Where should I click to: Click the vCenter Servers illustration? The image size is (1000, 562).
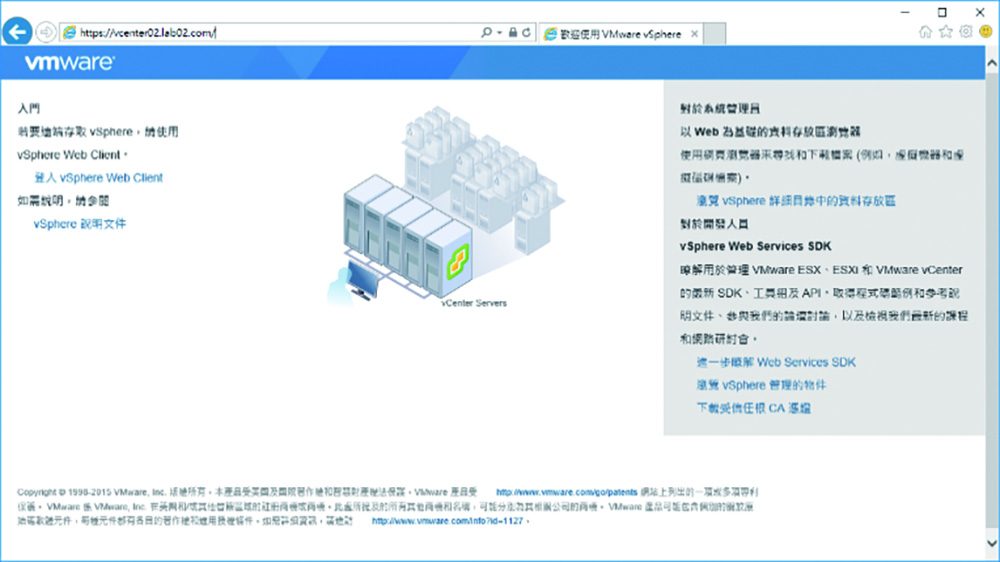click(446, 207)
